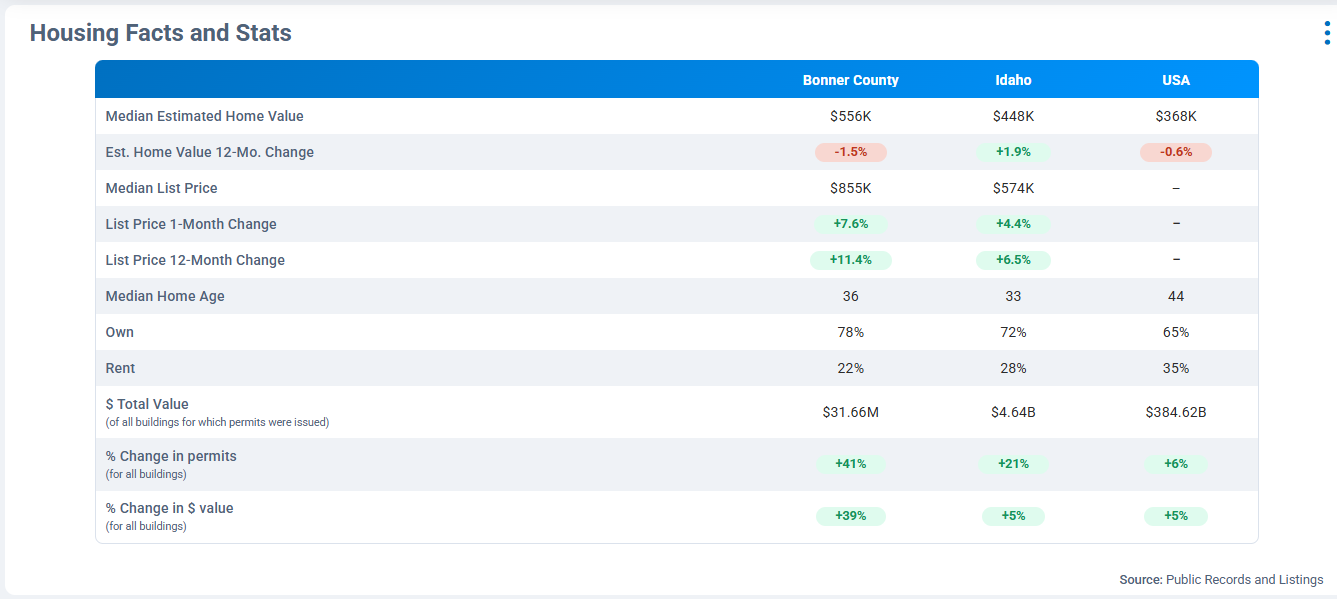Click Bonner County's 78% Own value
The image size is (1337, 599).
pyautogui.click(x=850, y=332)
